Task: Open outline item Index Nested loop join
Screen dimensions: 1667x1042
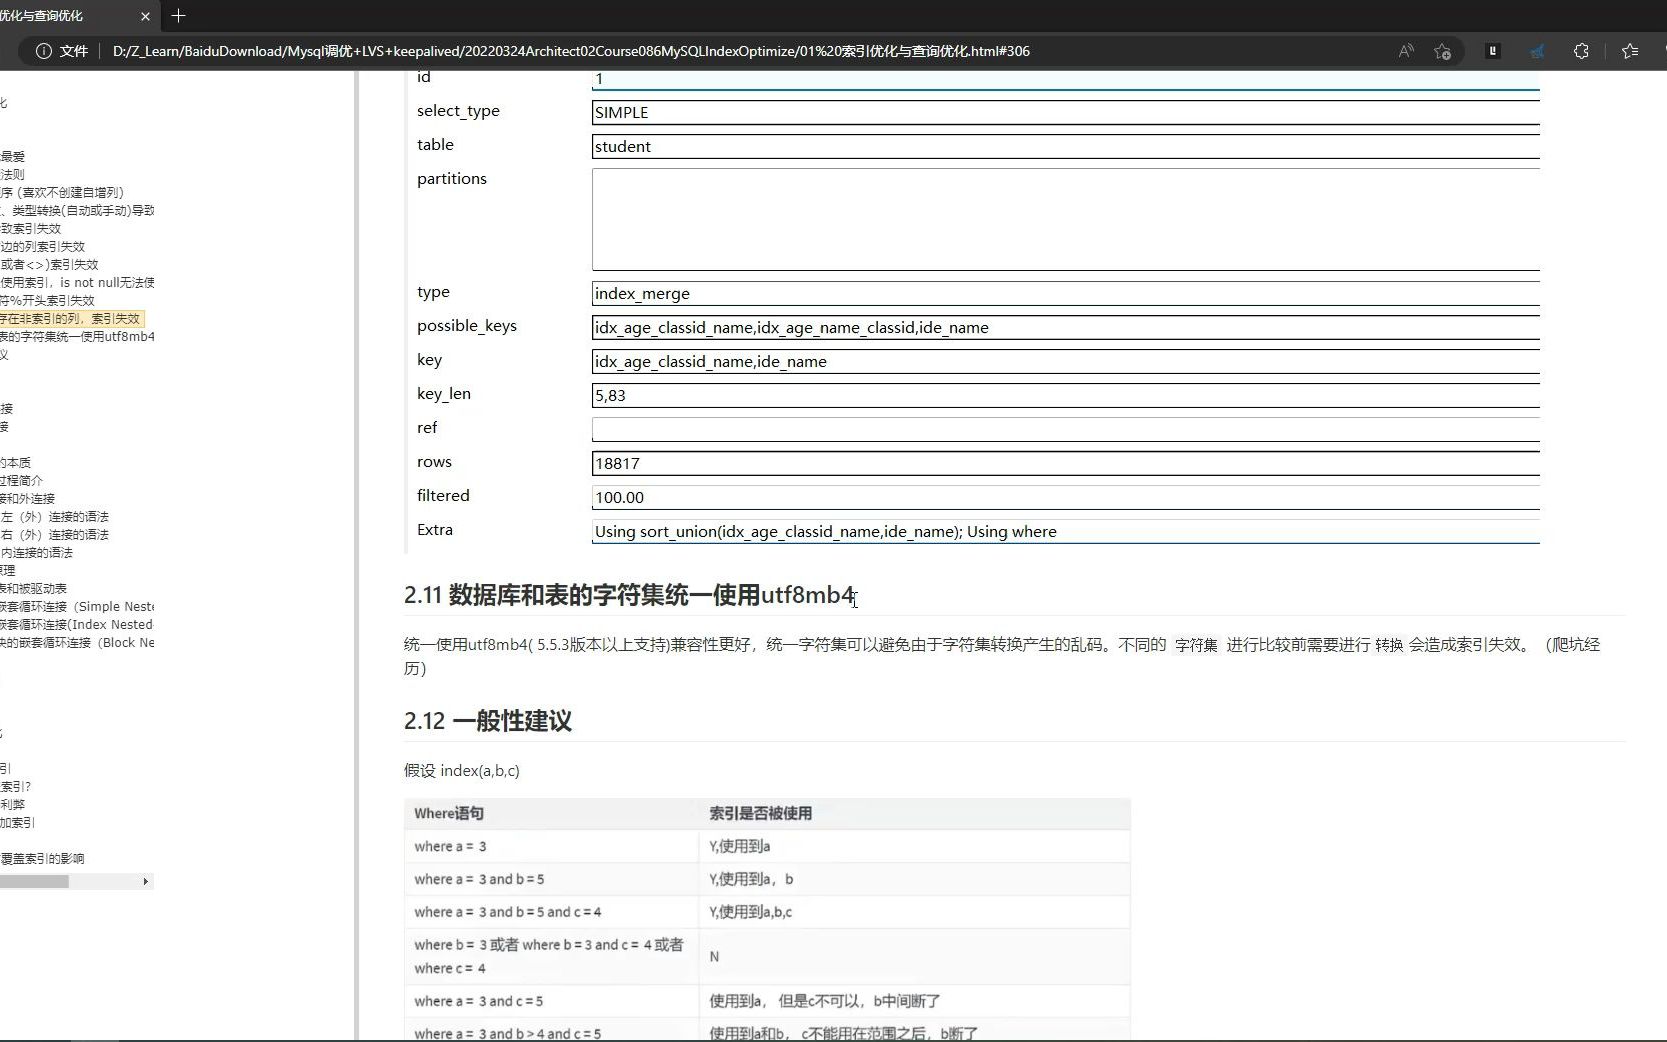Action: click(x=77, y=625)
